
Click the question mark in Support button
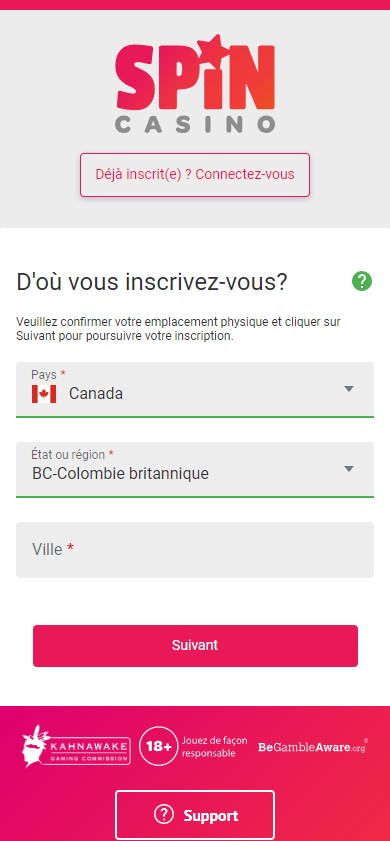tap(164, 815)
